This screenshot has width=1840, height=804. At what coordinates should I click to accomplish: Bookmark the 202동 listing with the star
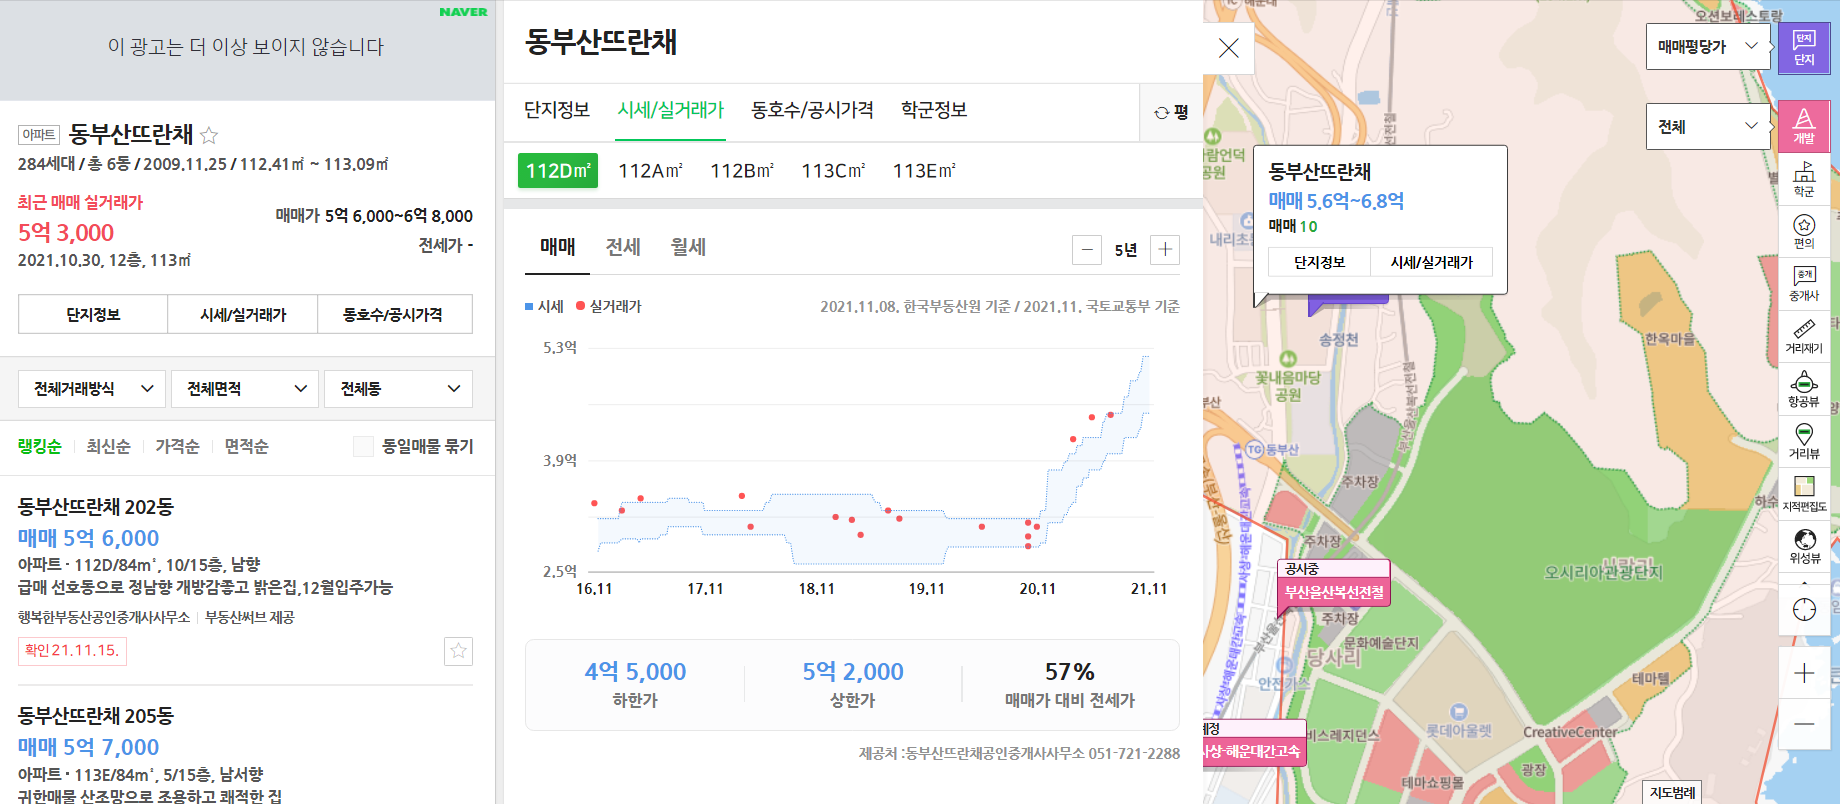click(458, 651)
